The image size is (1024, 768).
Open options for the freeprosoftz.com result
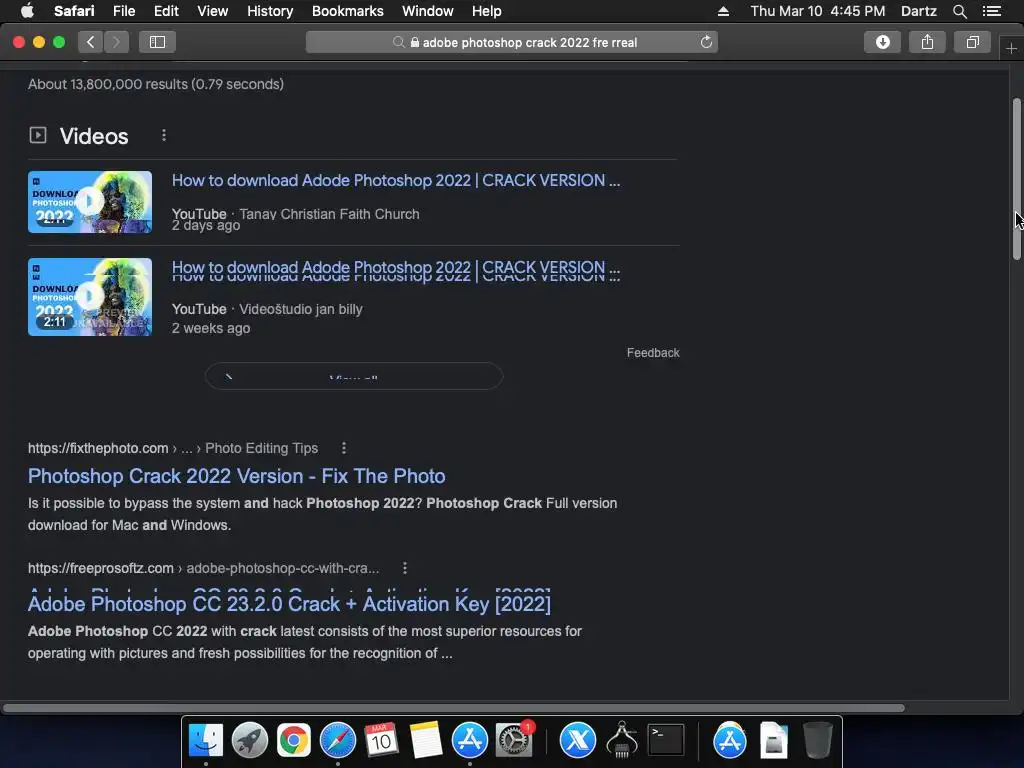(x=405, y=568)
